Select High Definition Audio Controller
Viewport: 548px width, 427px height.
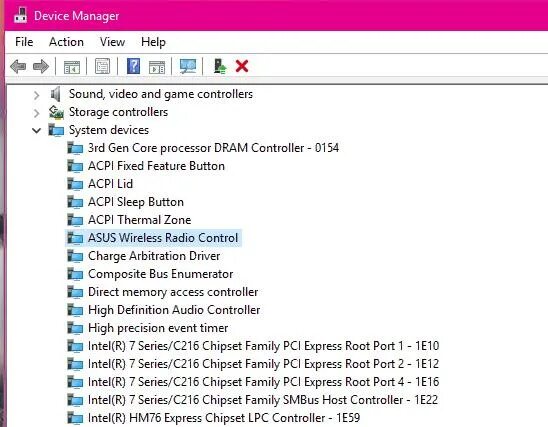click(x=174, y=310)
